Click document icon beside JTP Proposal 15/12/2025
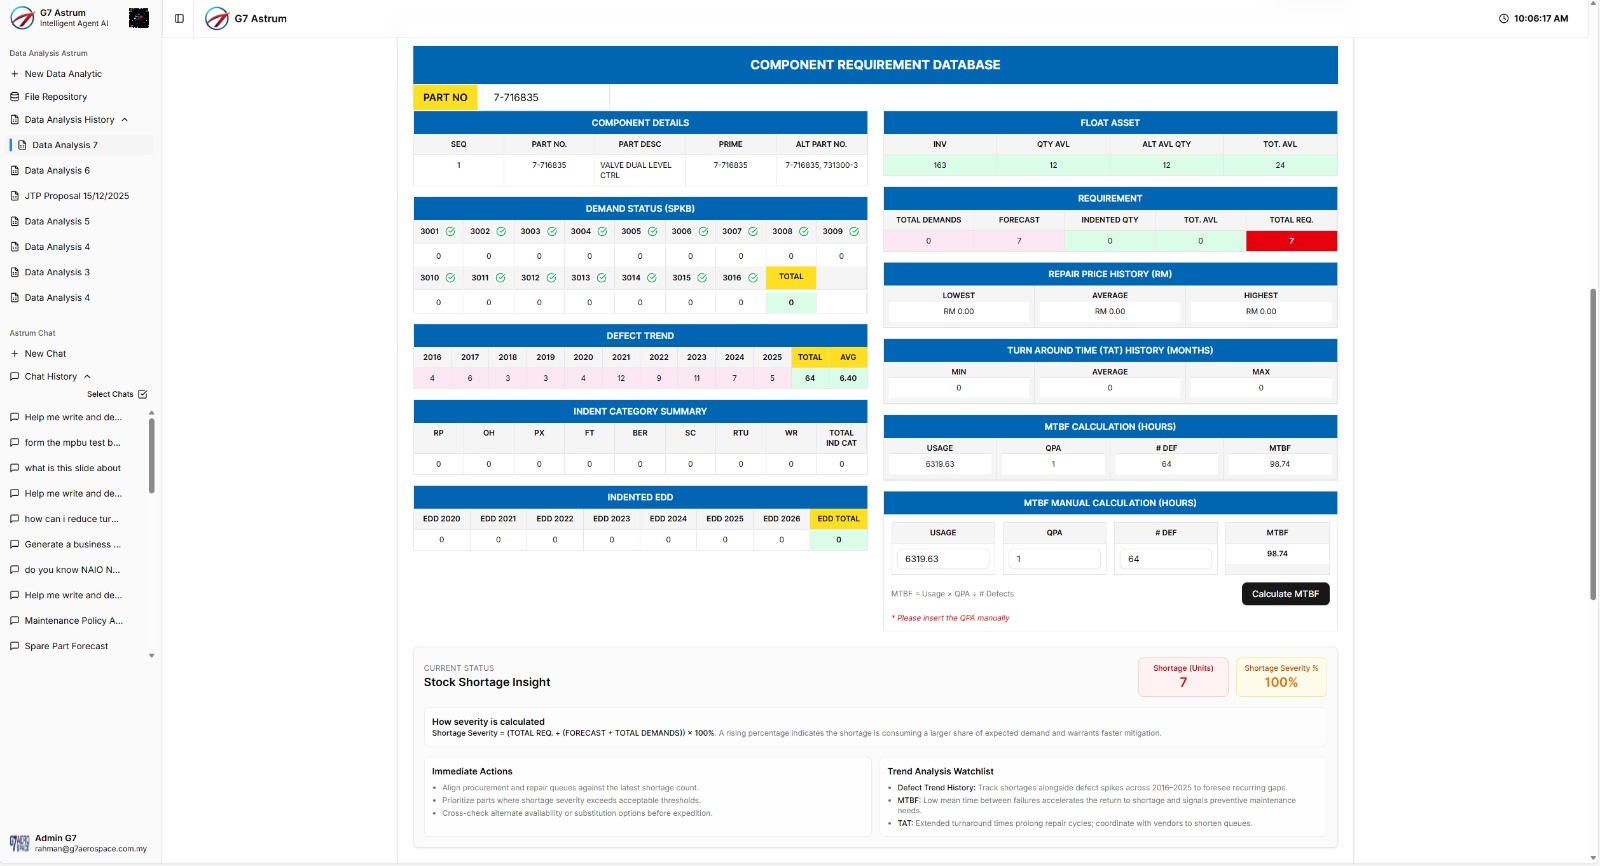 (x=15, y=196)
